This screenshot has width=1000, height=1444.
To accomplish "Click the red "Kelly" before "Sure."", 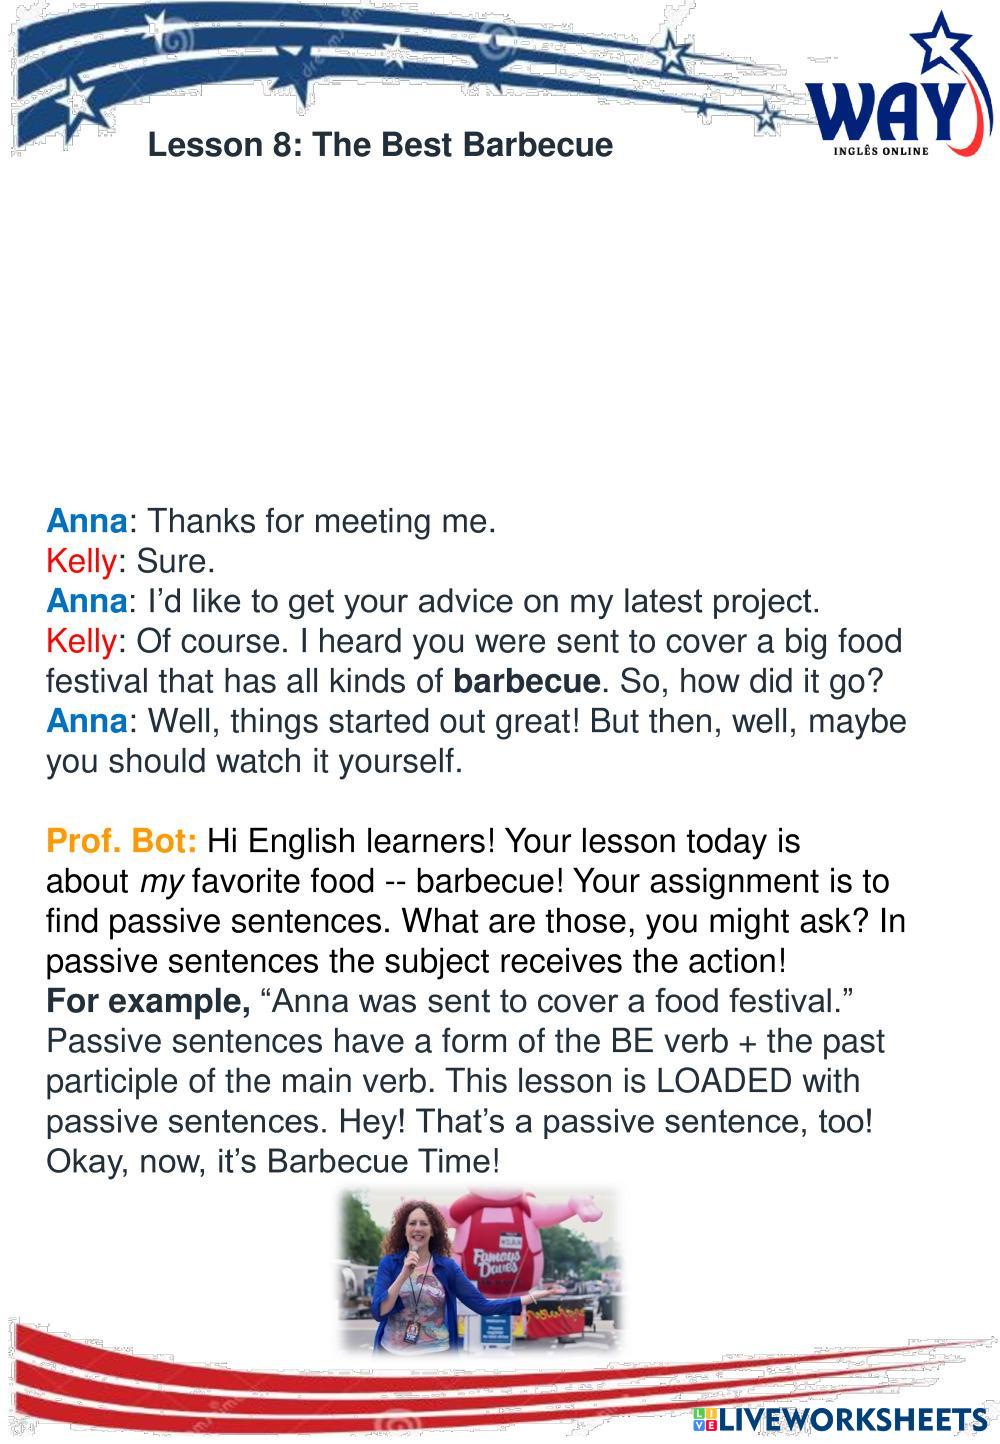I will 81,562.
